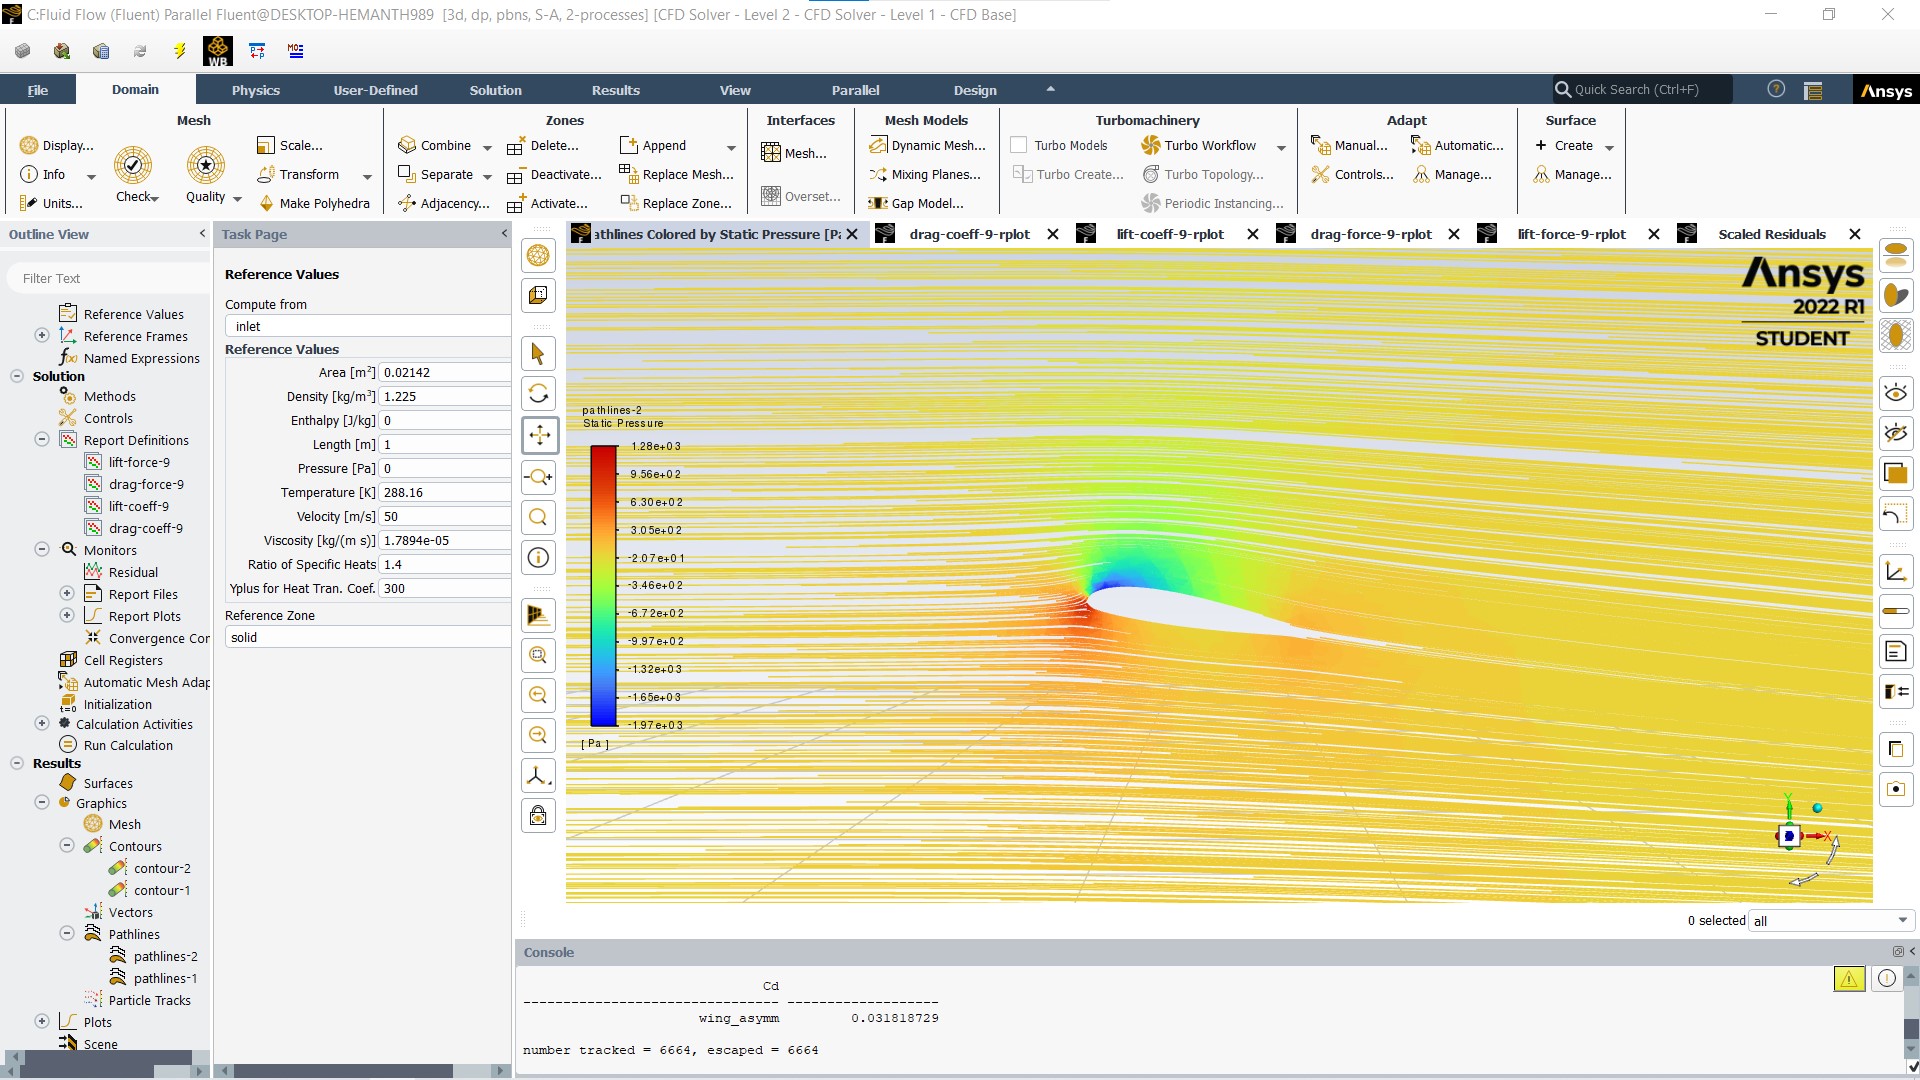Click the Velocity reference value field
This screenshot has height=1080, width=1920.
click(x=445, y=517)
